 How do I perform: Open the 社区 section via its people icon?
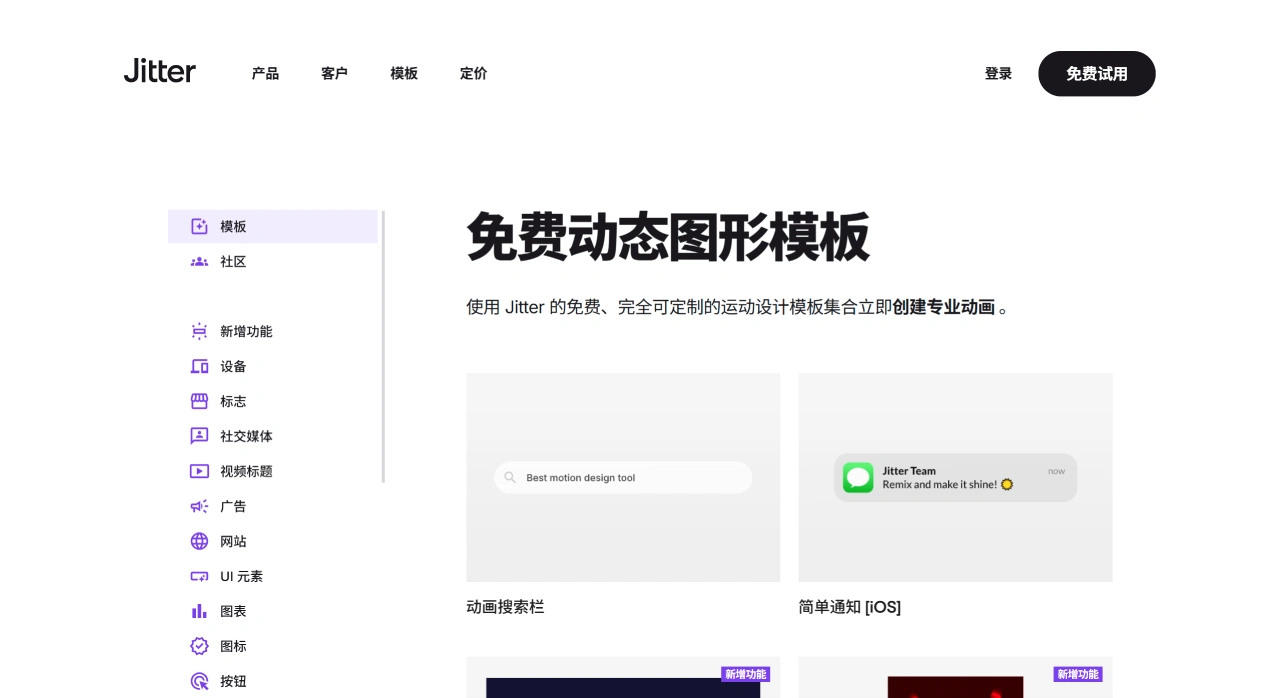(x=199, y=261)
